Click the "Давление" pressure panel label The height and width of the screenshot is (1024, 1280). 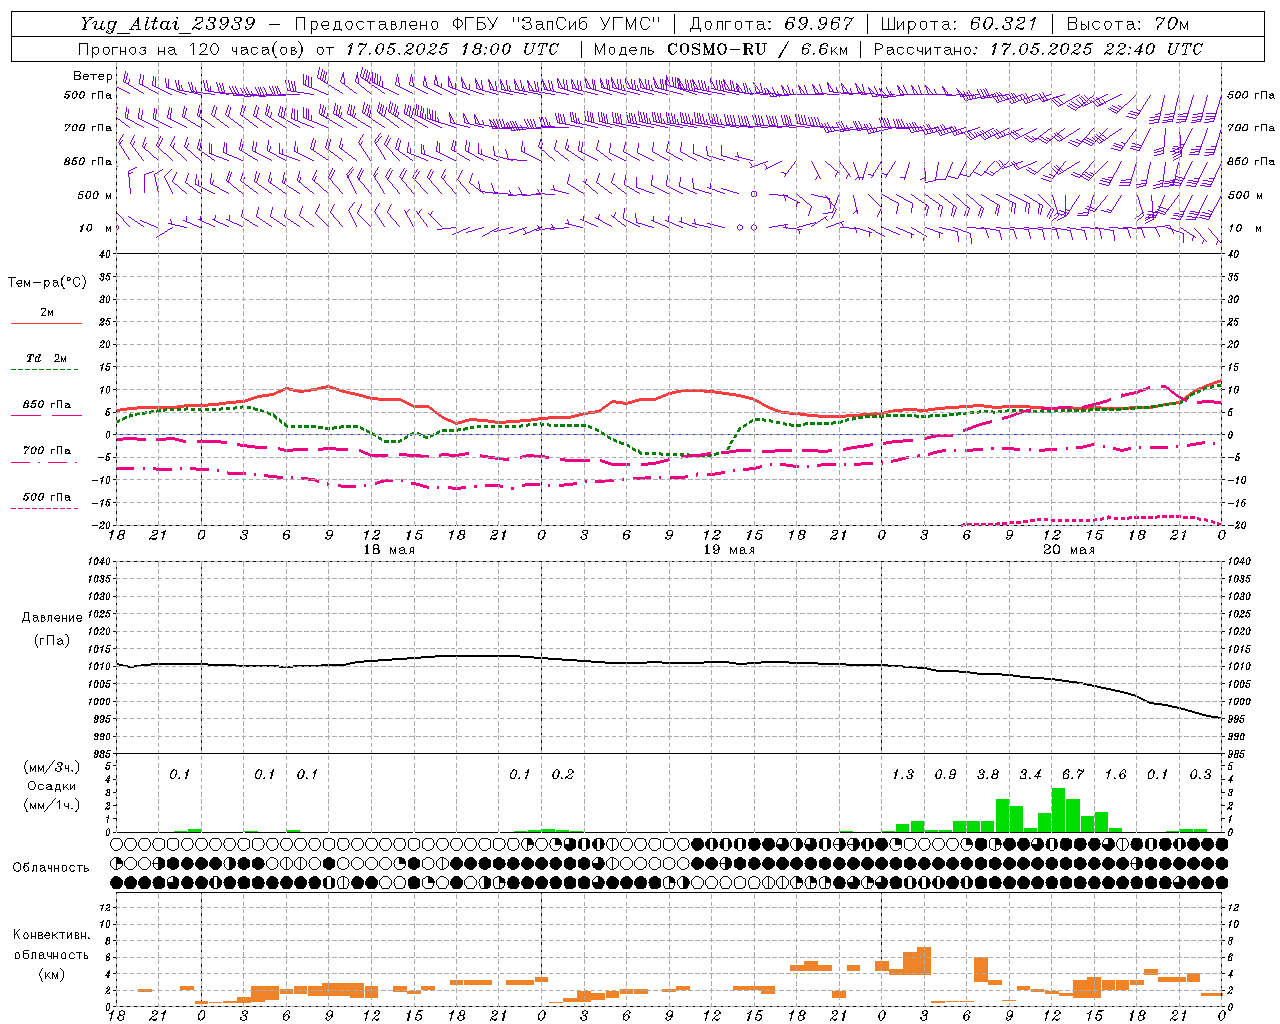click(x=52, y=618)
